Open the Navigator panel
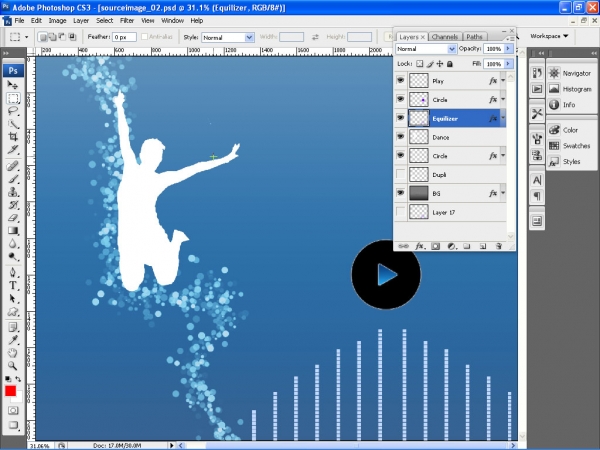Viewport: 600px width, 450px height. 570,73
